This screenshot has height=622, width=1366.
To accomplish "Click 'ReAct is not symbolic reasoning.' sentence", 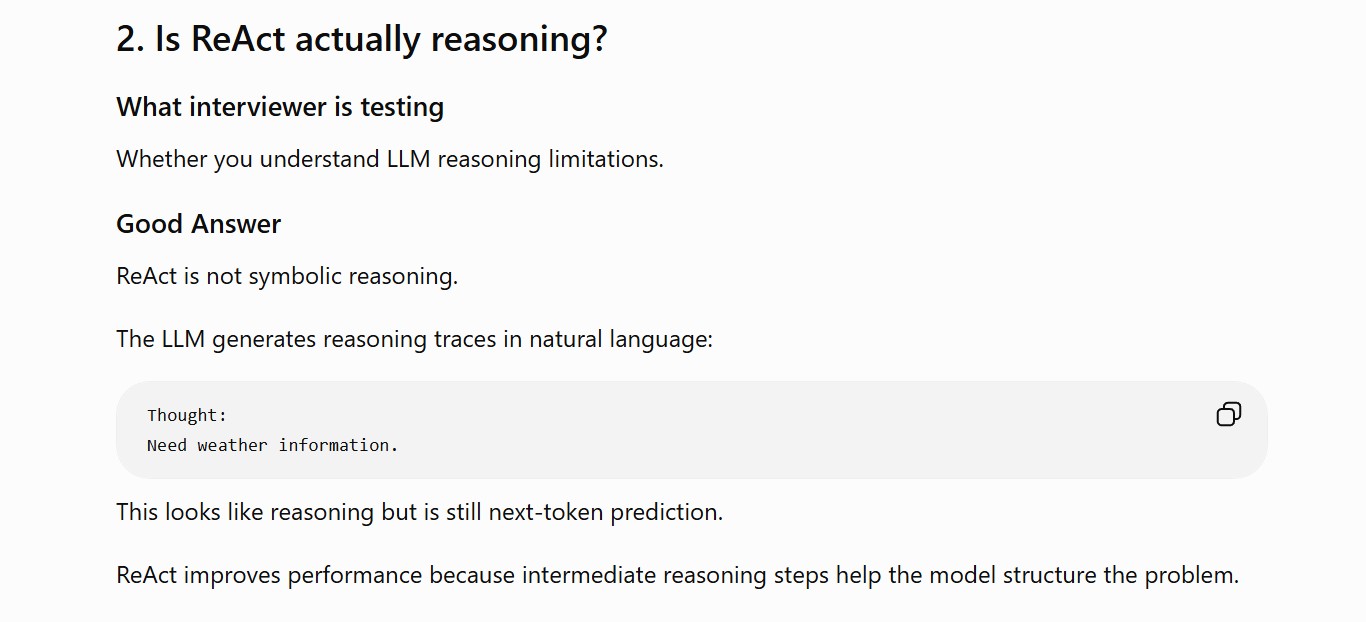I will tap(287, 276).
